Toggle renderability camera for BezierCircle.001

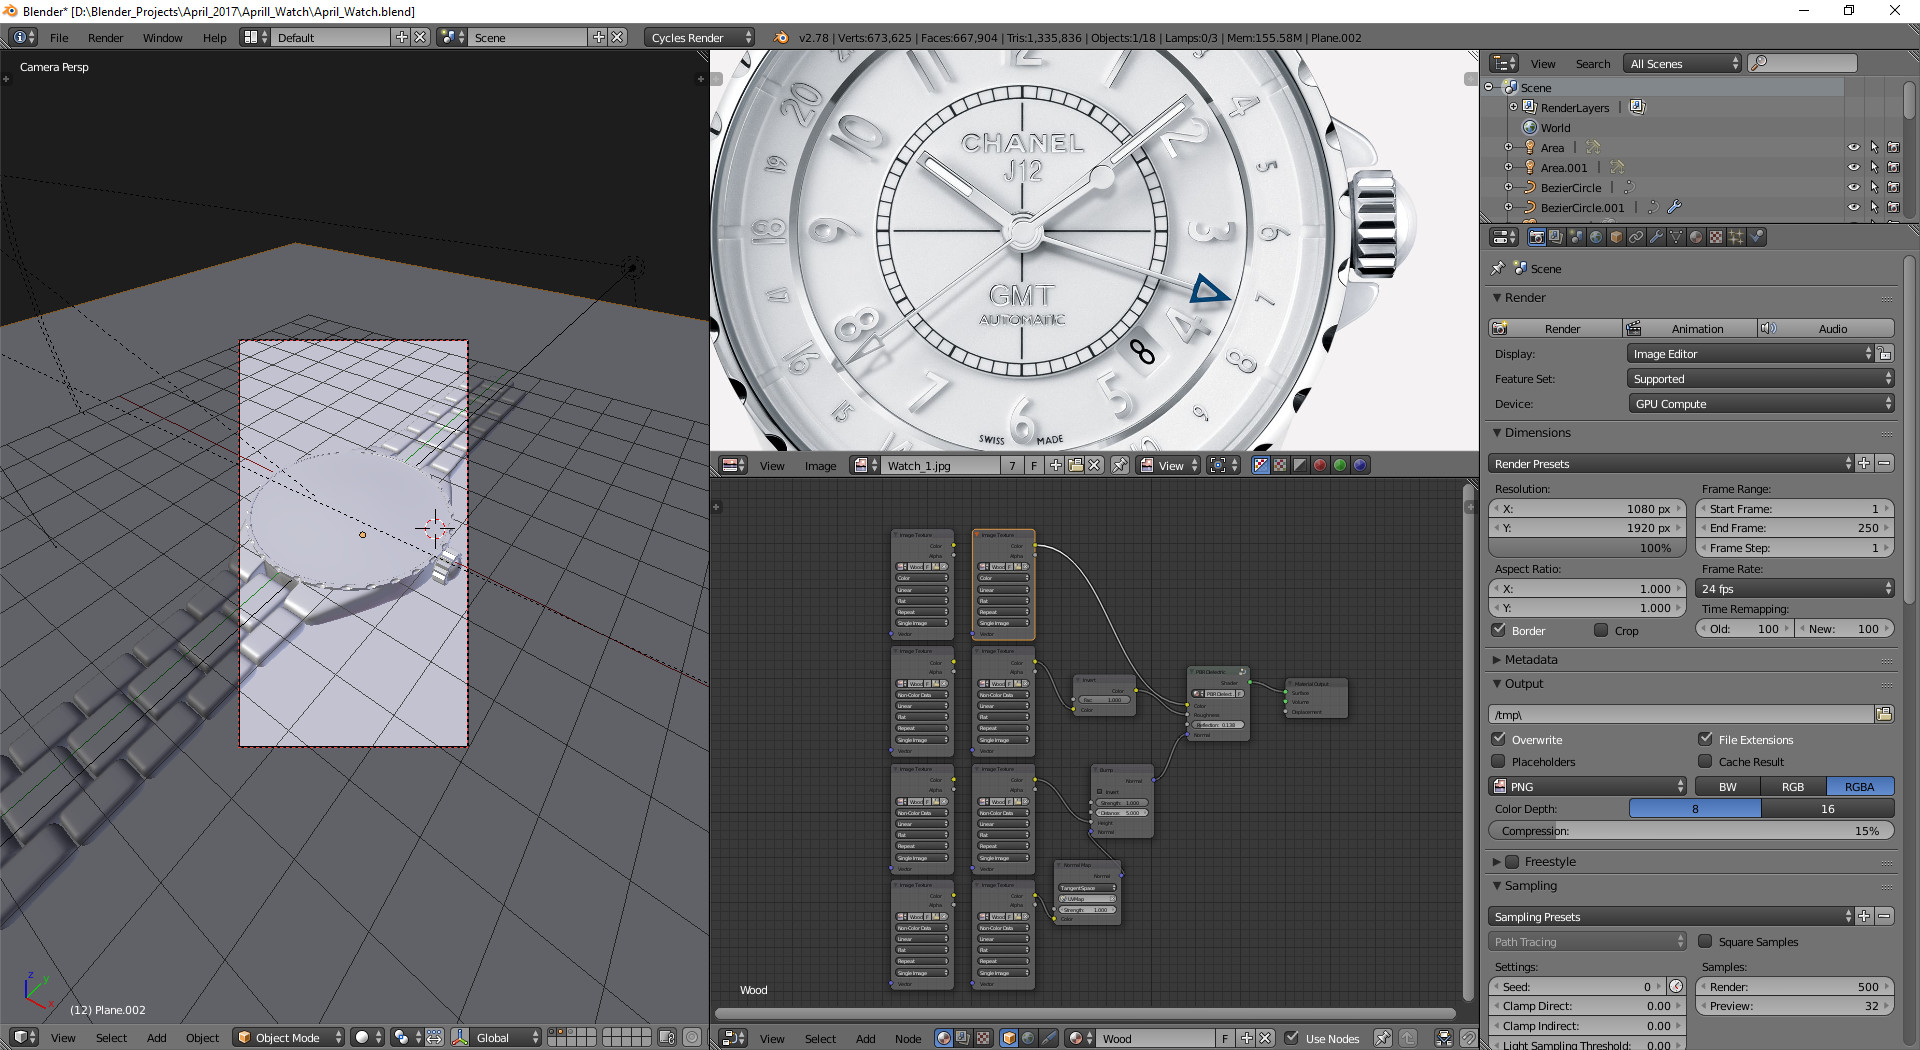coord(1893,207)
